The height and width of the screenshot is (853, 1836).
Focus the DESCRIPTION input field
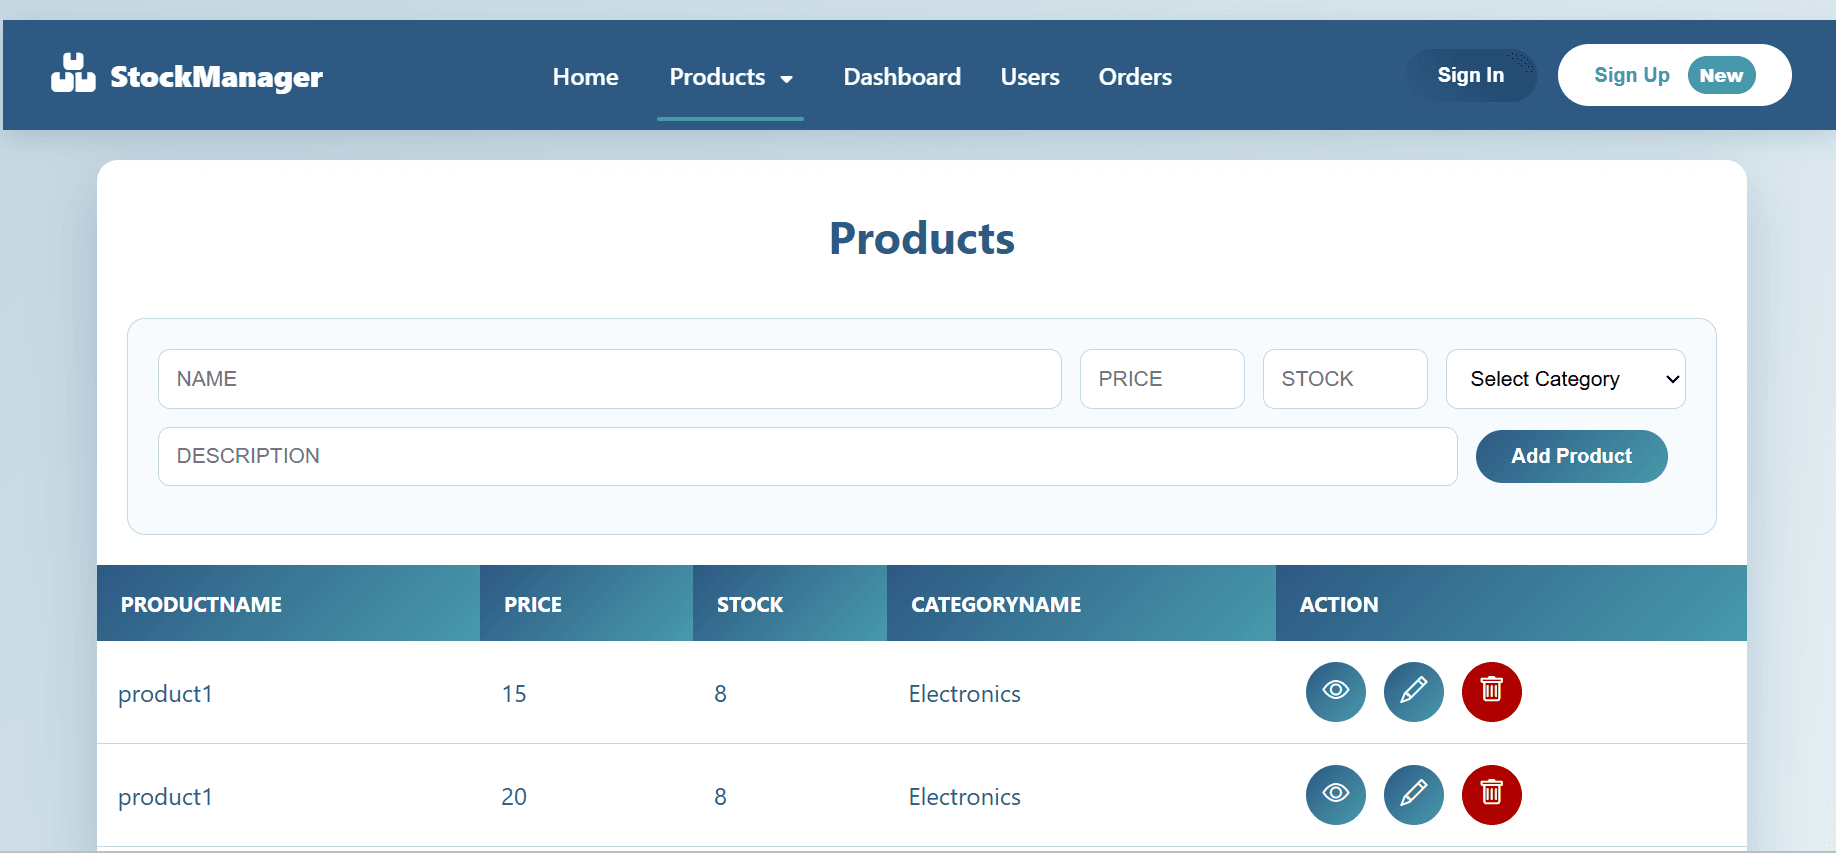(x=807, y=456)
